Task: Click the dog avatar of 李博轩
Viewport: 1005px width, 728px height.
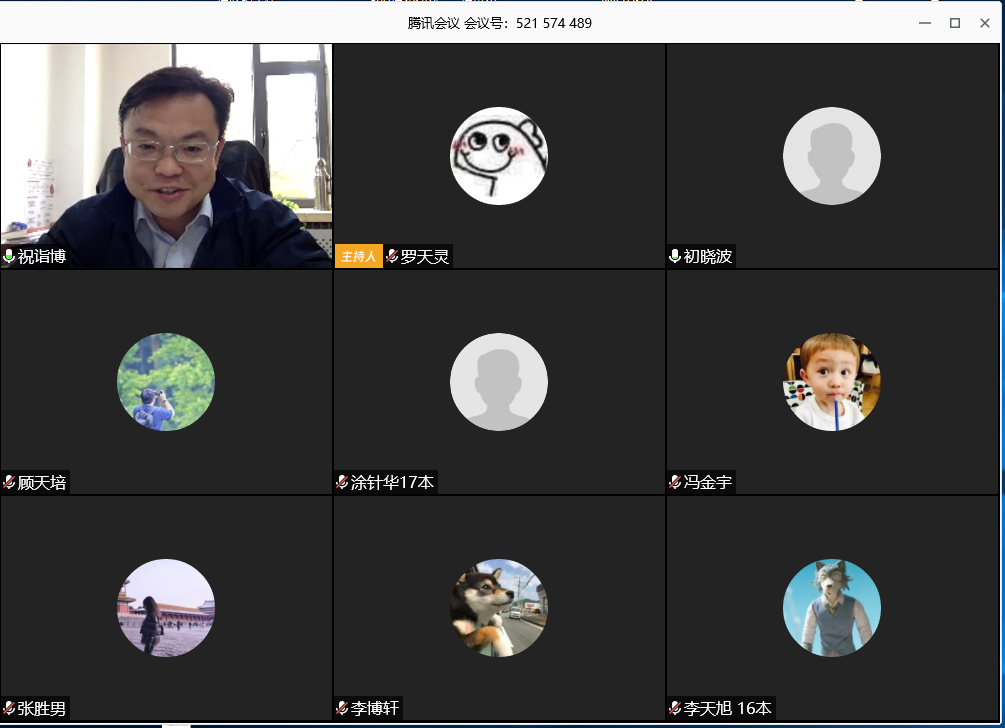Action: click(499, 608)
